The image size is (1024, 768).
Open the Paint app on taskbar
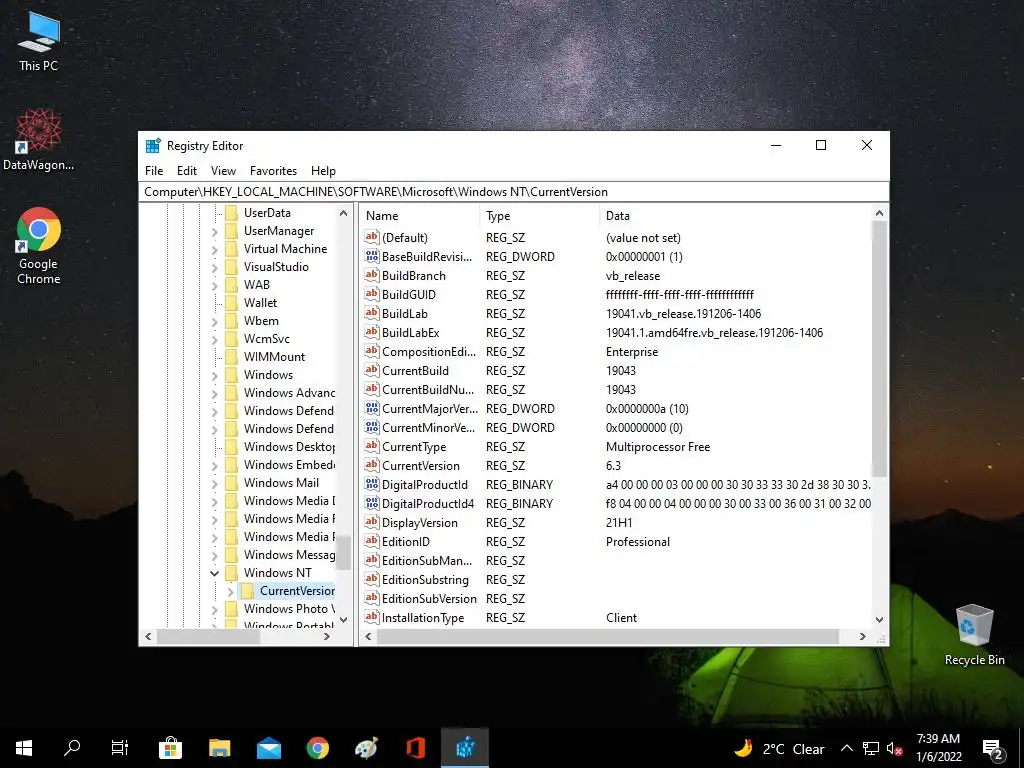366,748
